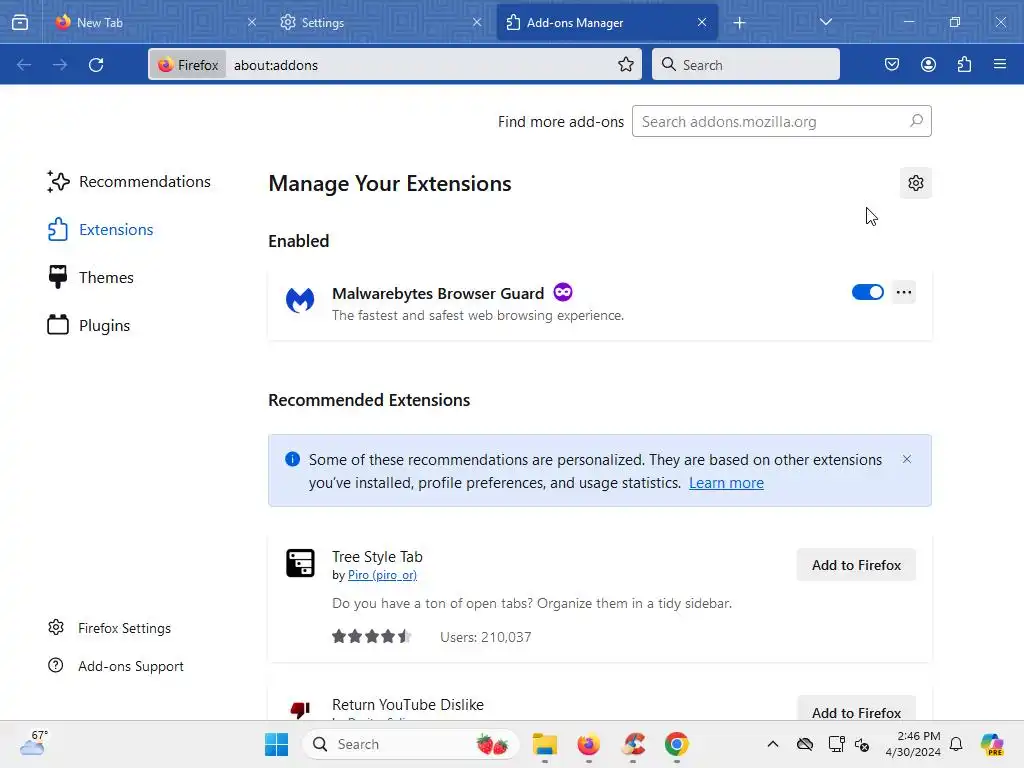
Task: Open the Firefox account icon
Action: pos(928,65)
